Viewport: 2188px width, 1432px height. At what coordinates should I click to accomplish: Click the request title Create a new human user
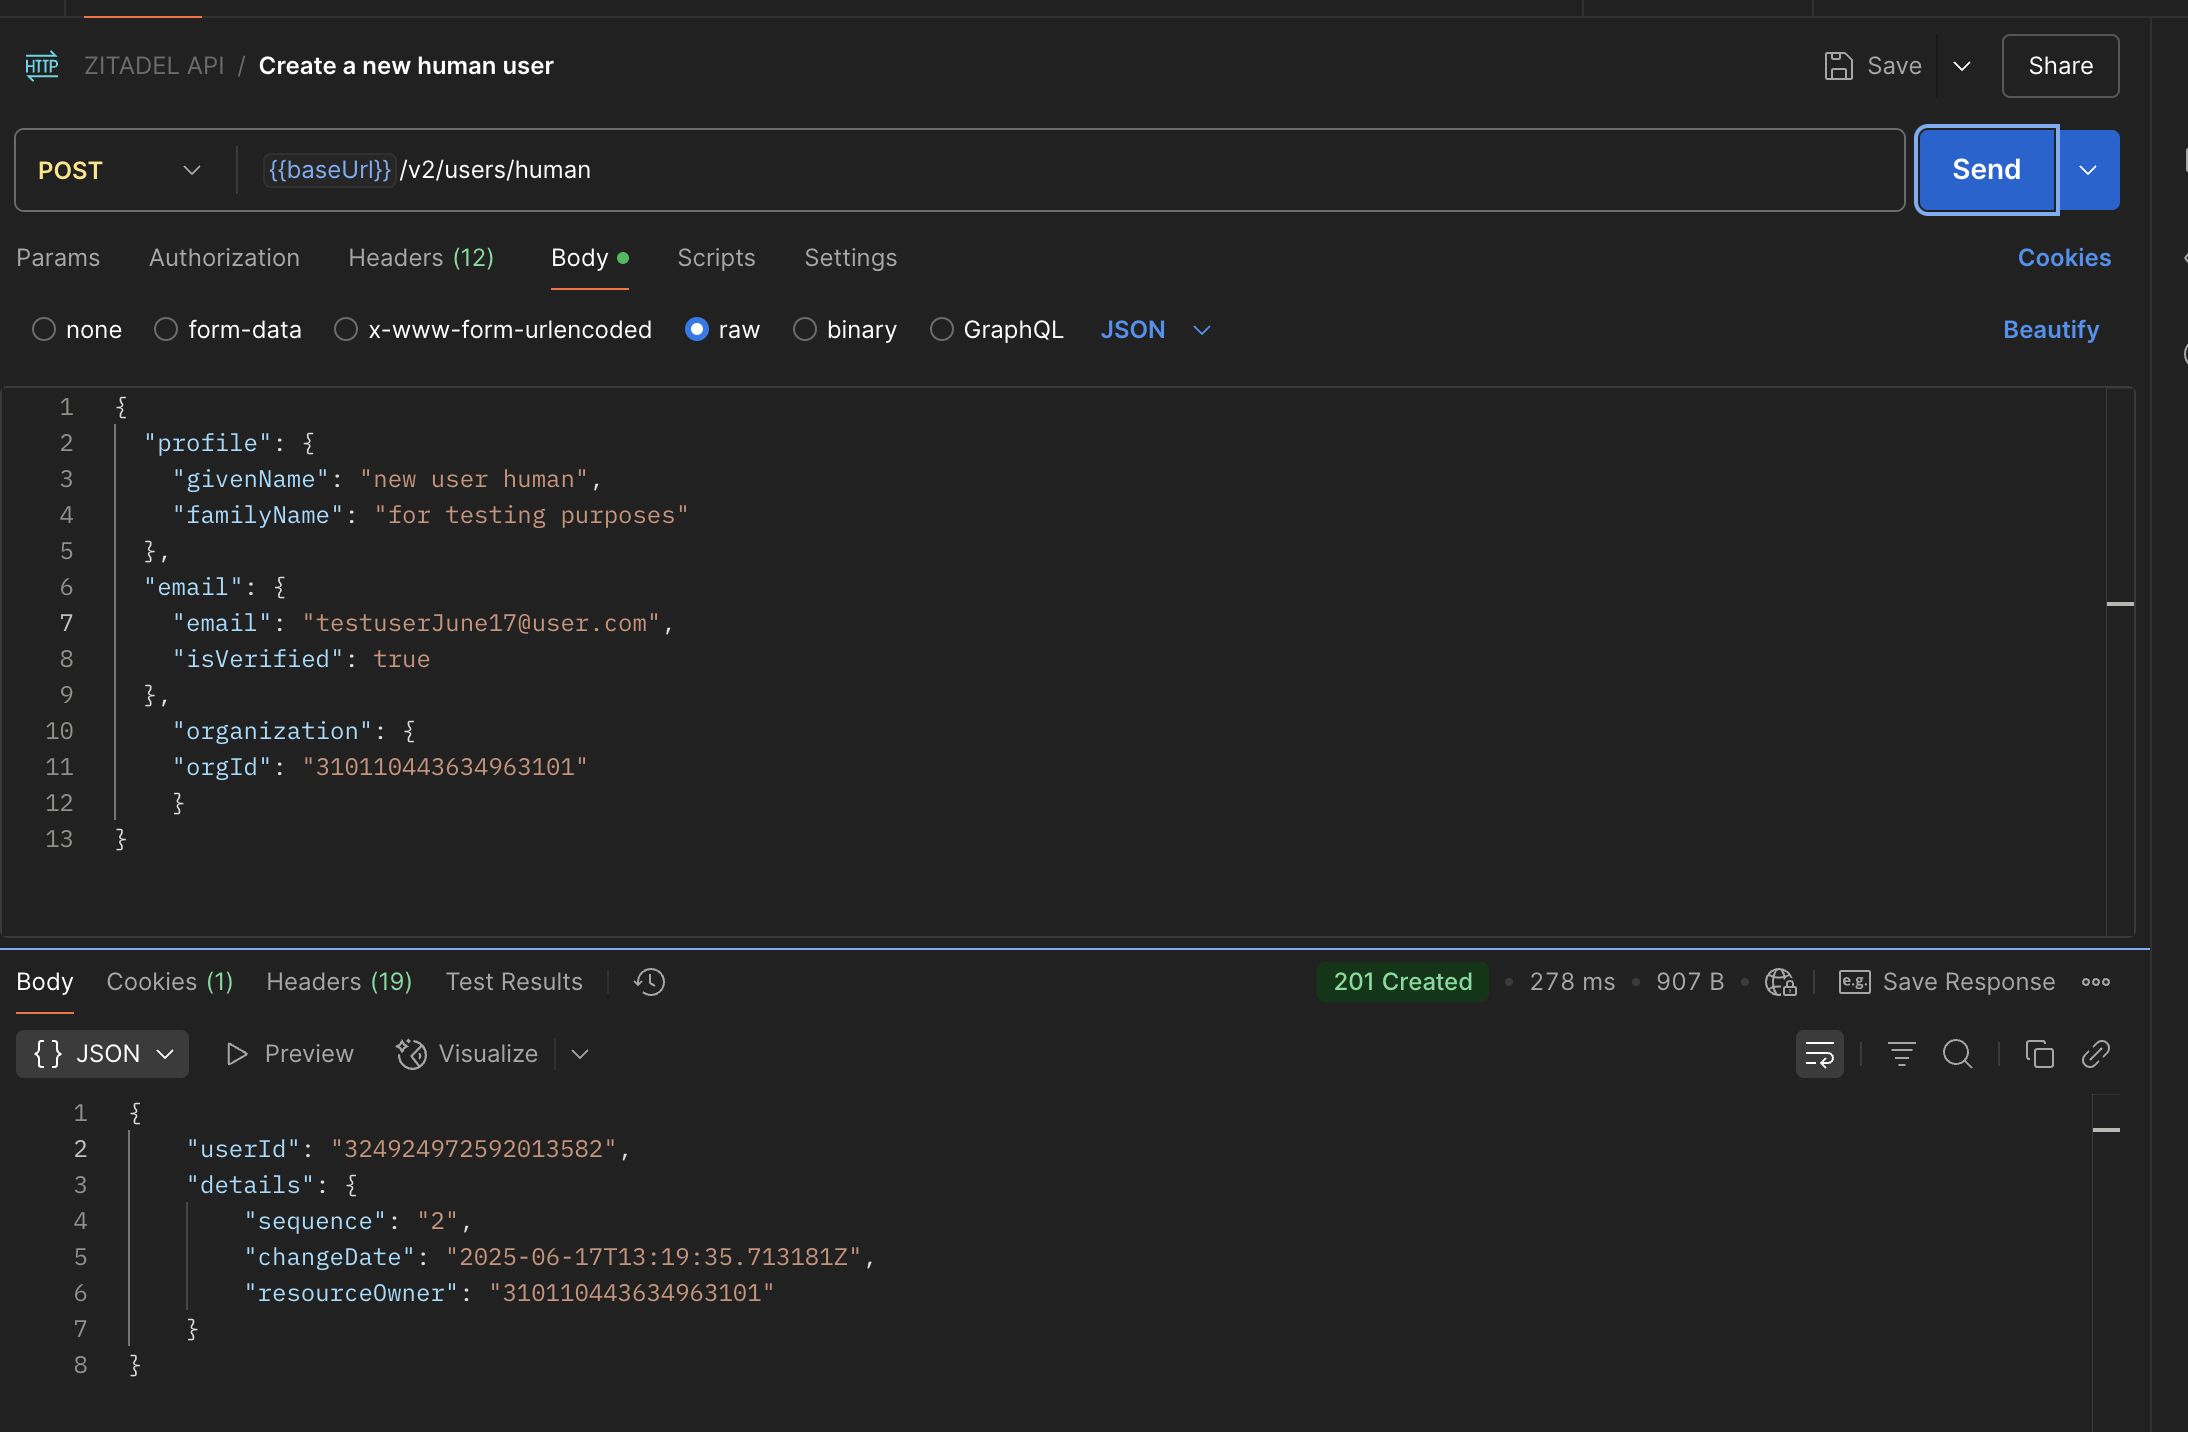[406, 66]
